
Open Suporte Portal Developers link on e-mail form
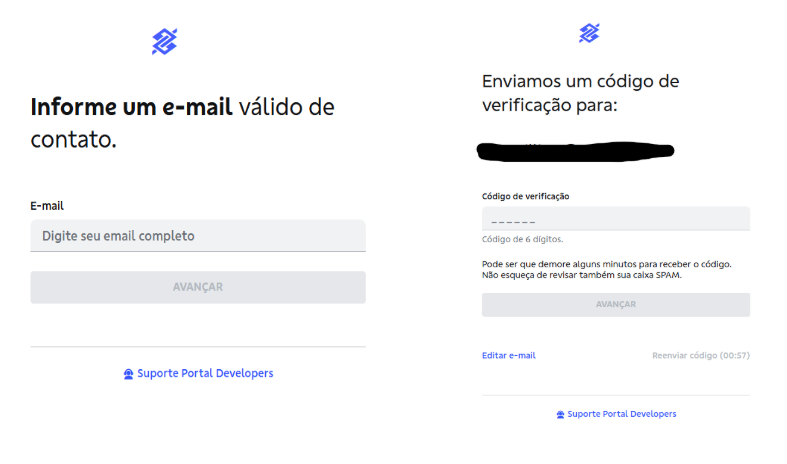point(205,373)
